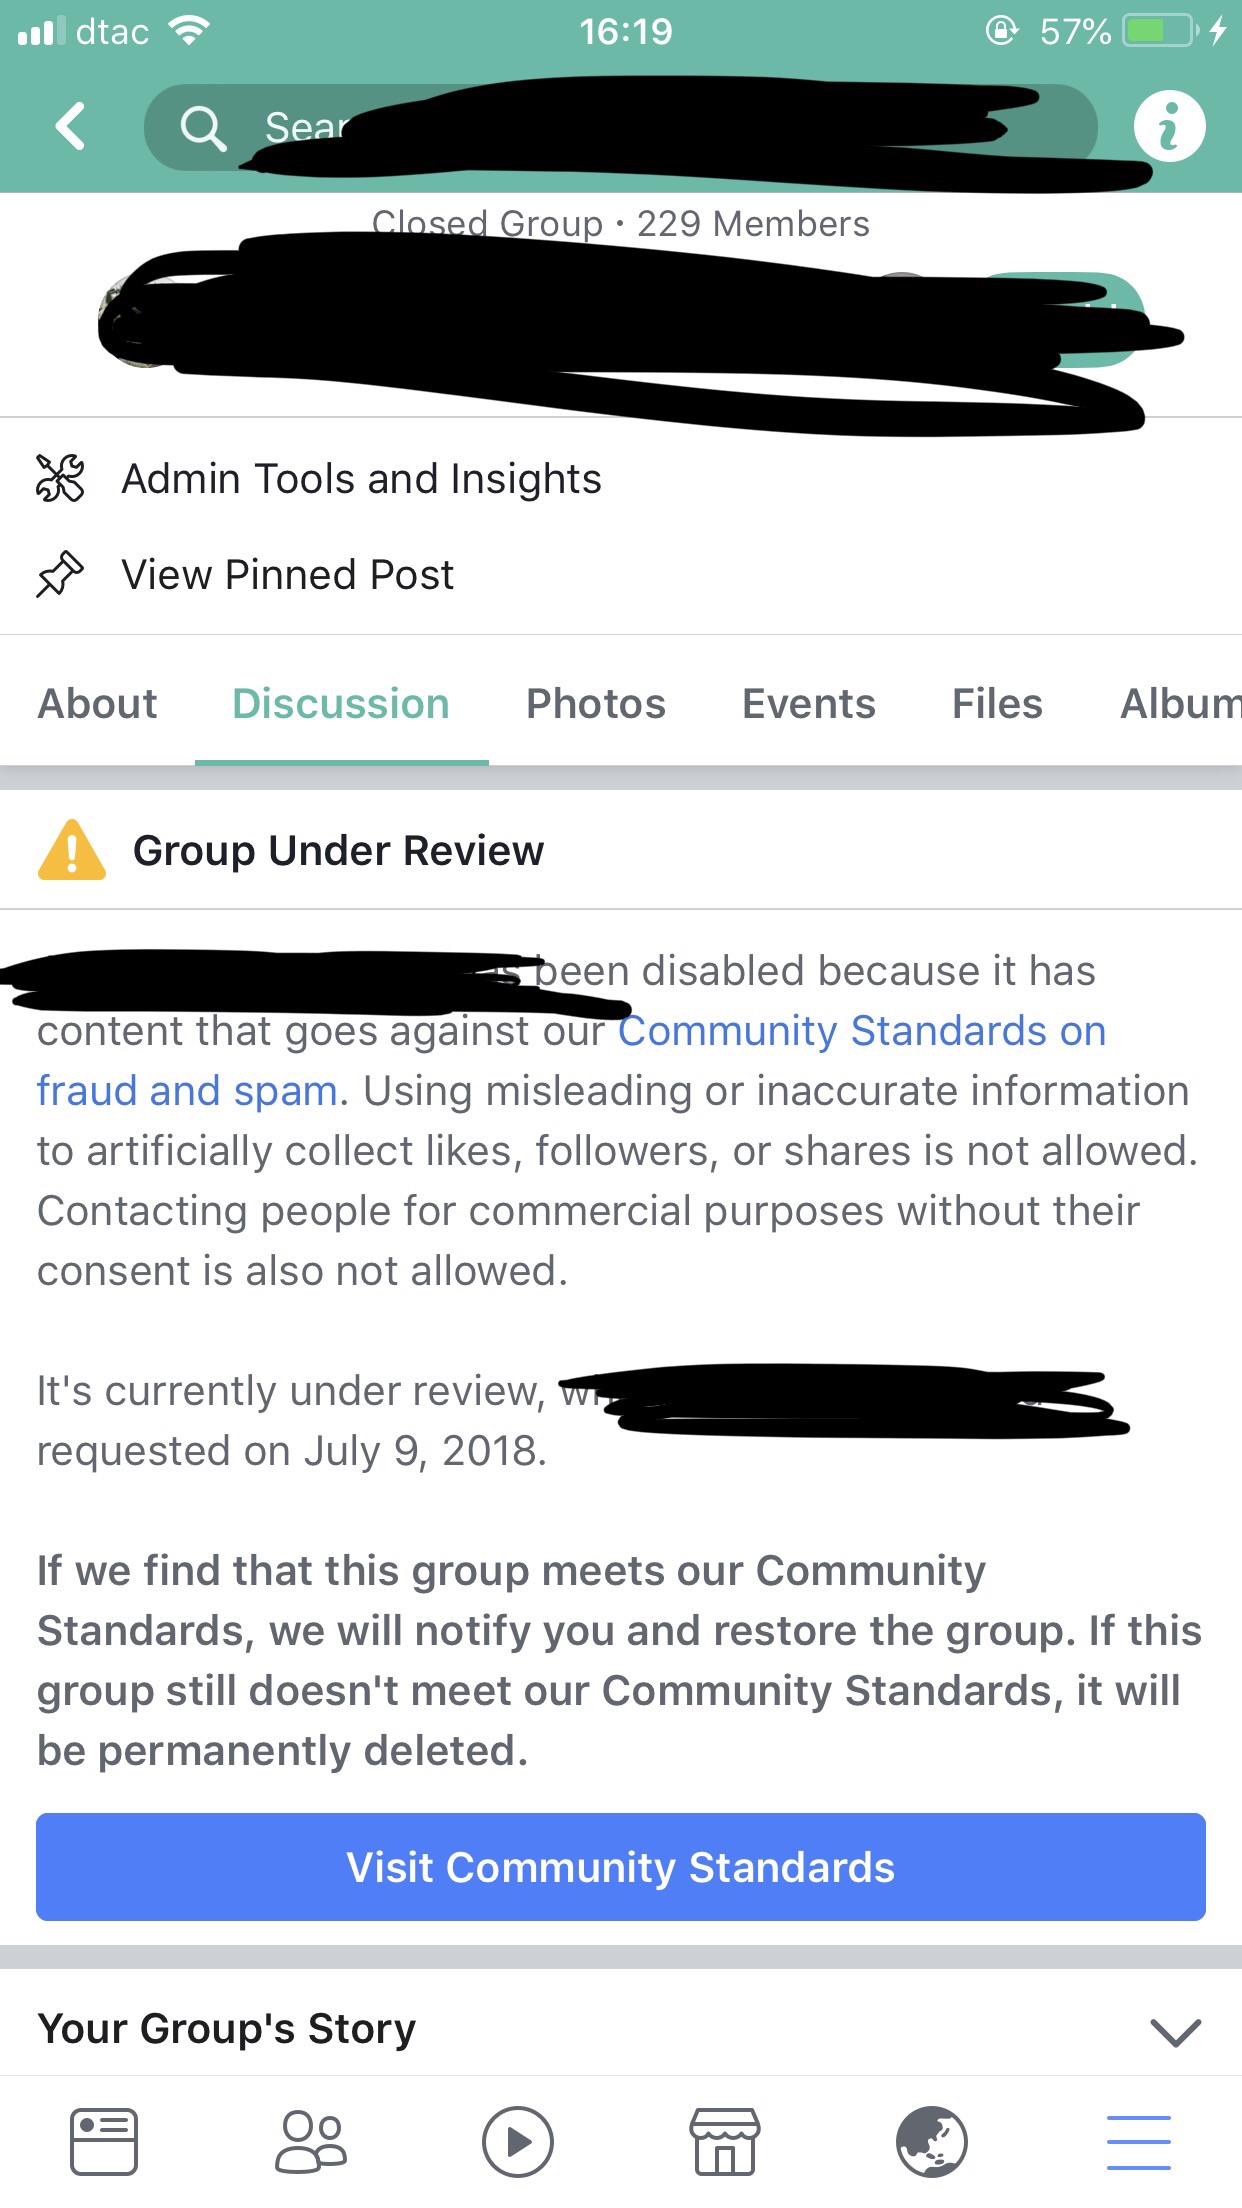Select the Discussion tab

click(341, 704)
